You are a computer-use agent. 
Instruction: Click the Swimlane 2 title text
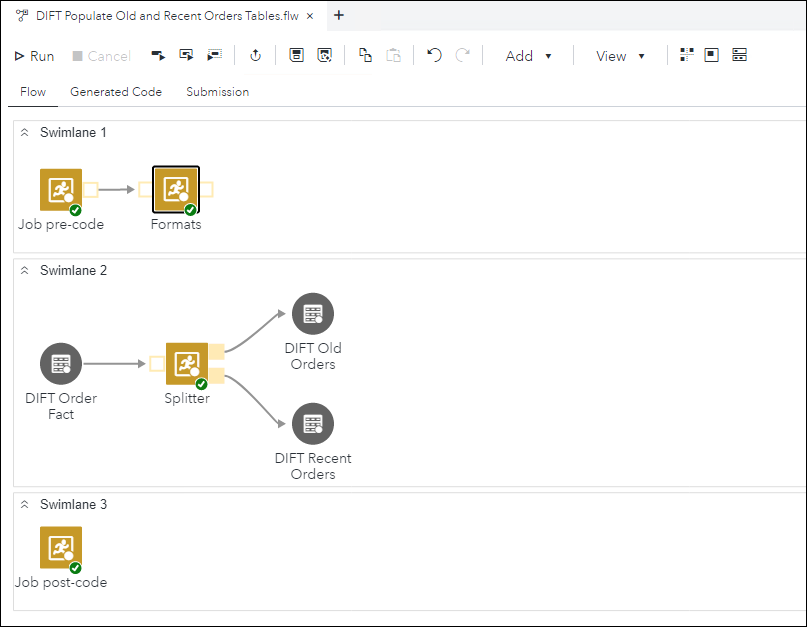tap(73, 270)
